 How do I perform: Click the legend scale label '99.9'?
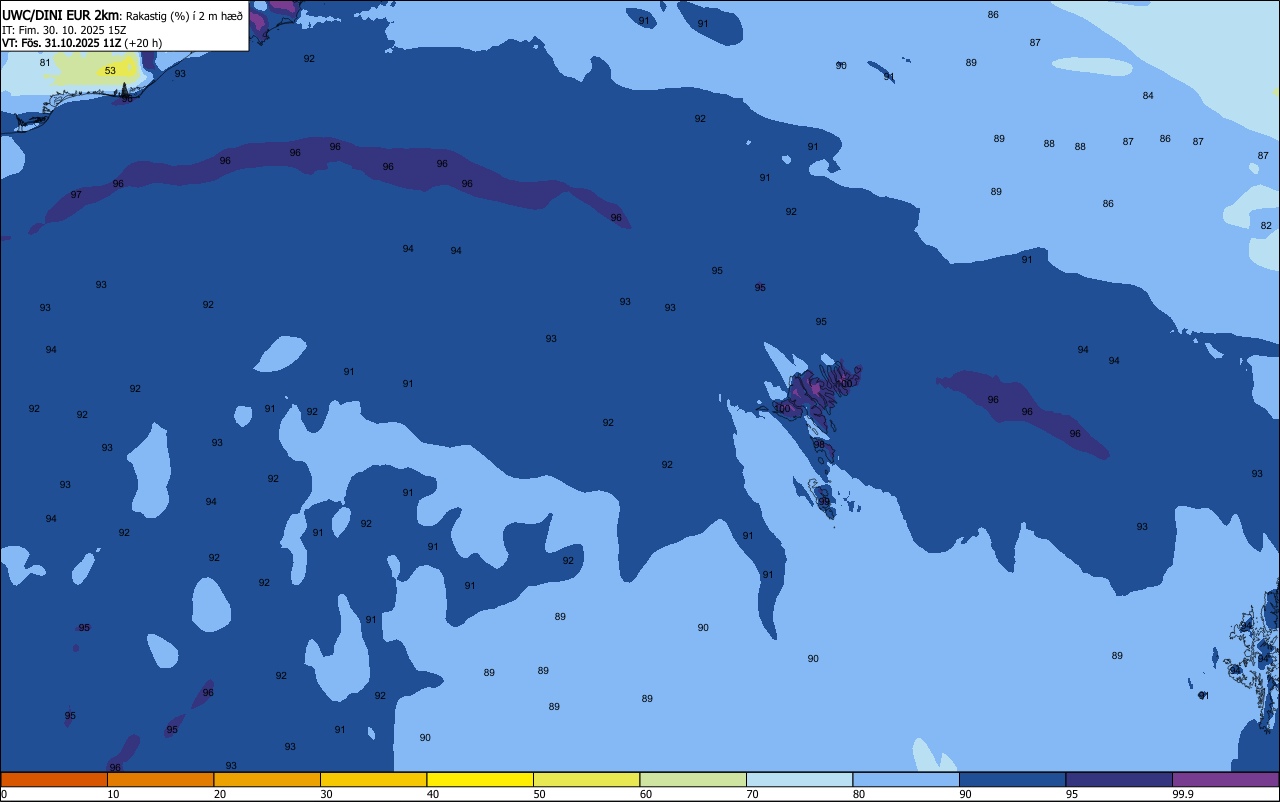click(x=1183, y=794)
